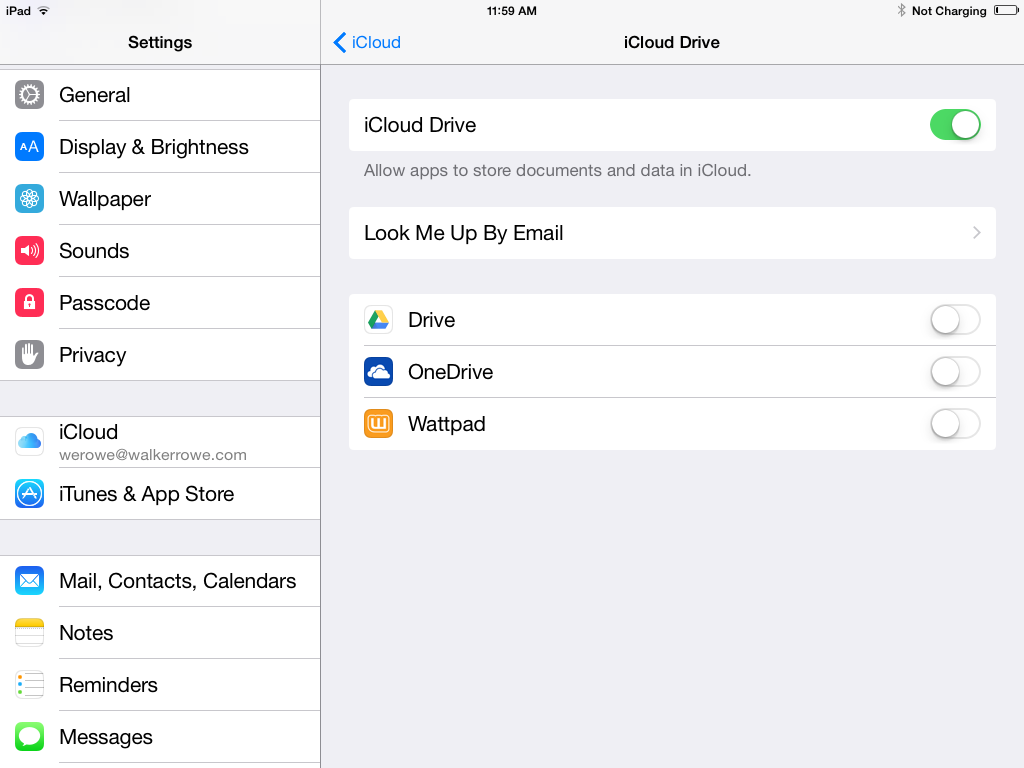Enable the OneDrive toggle

click(955, 372)
